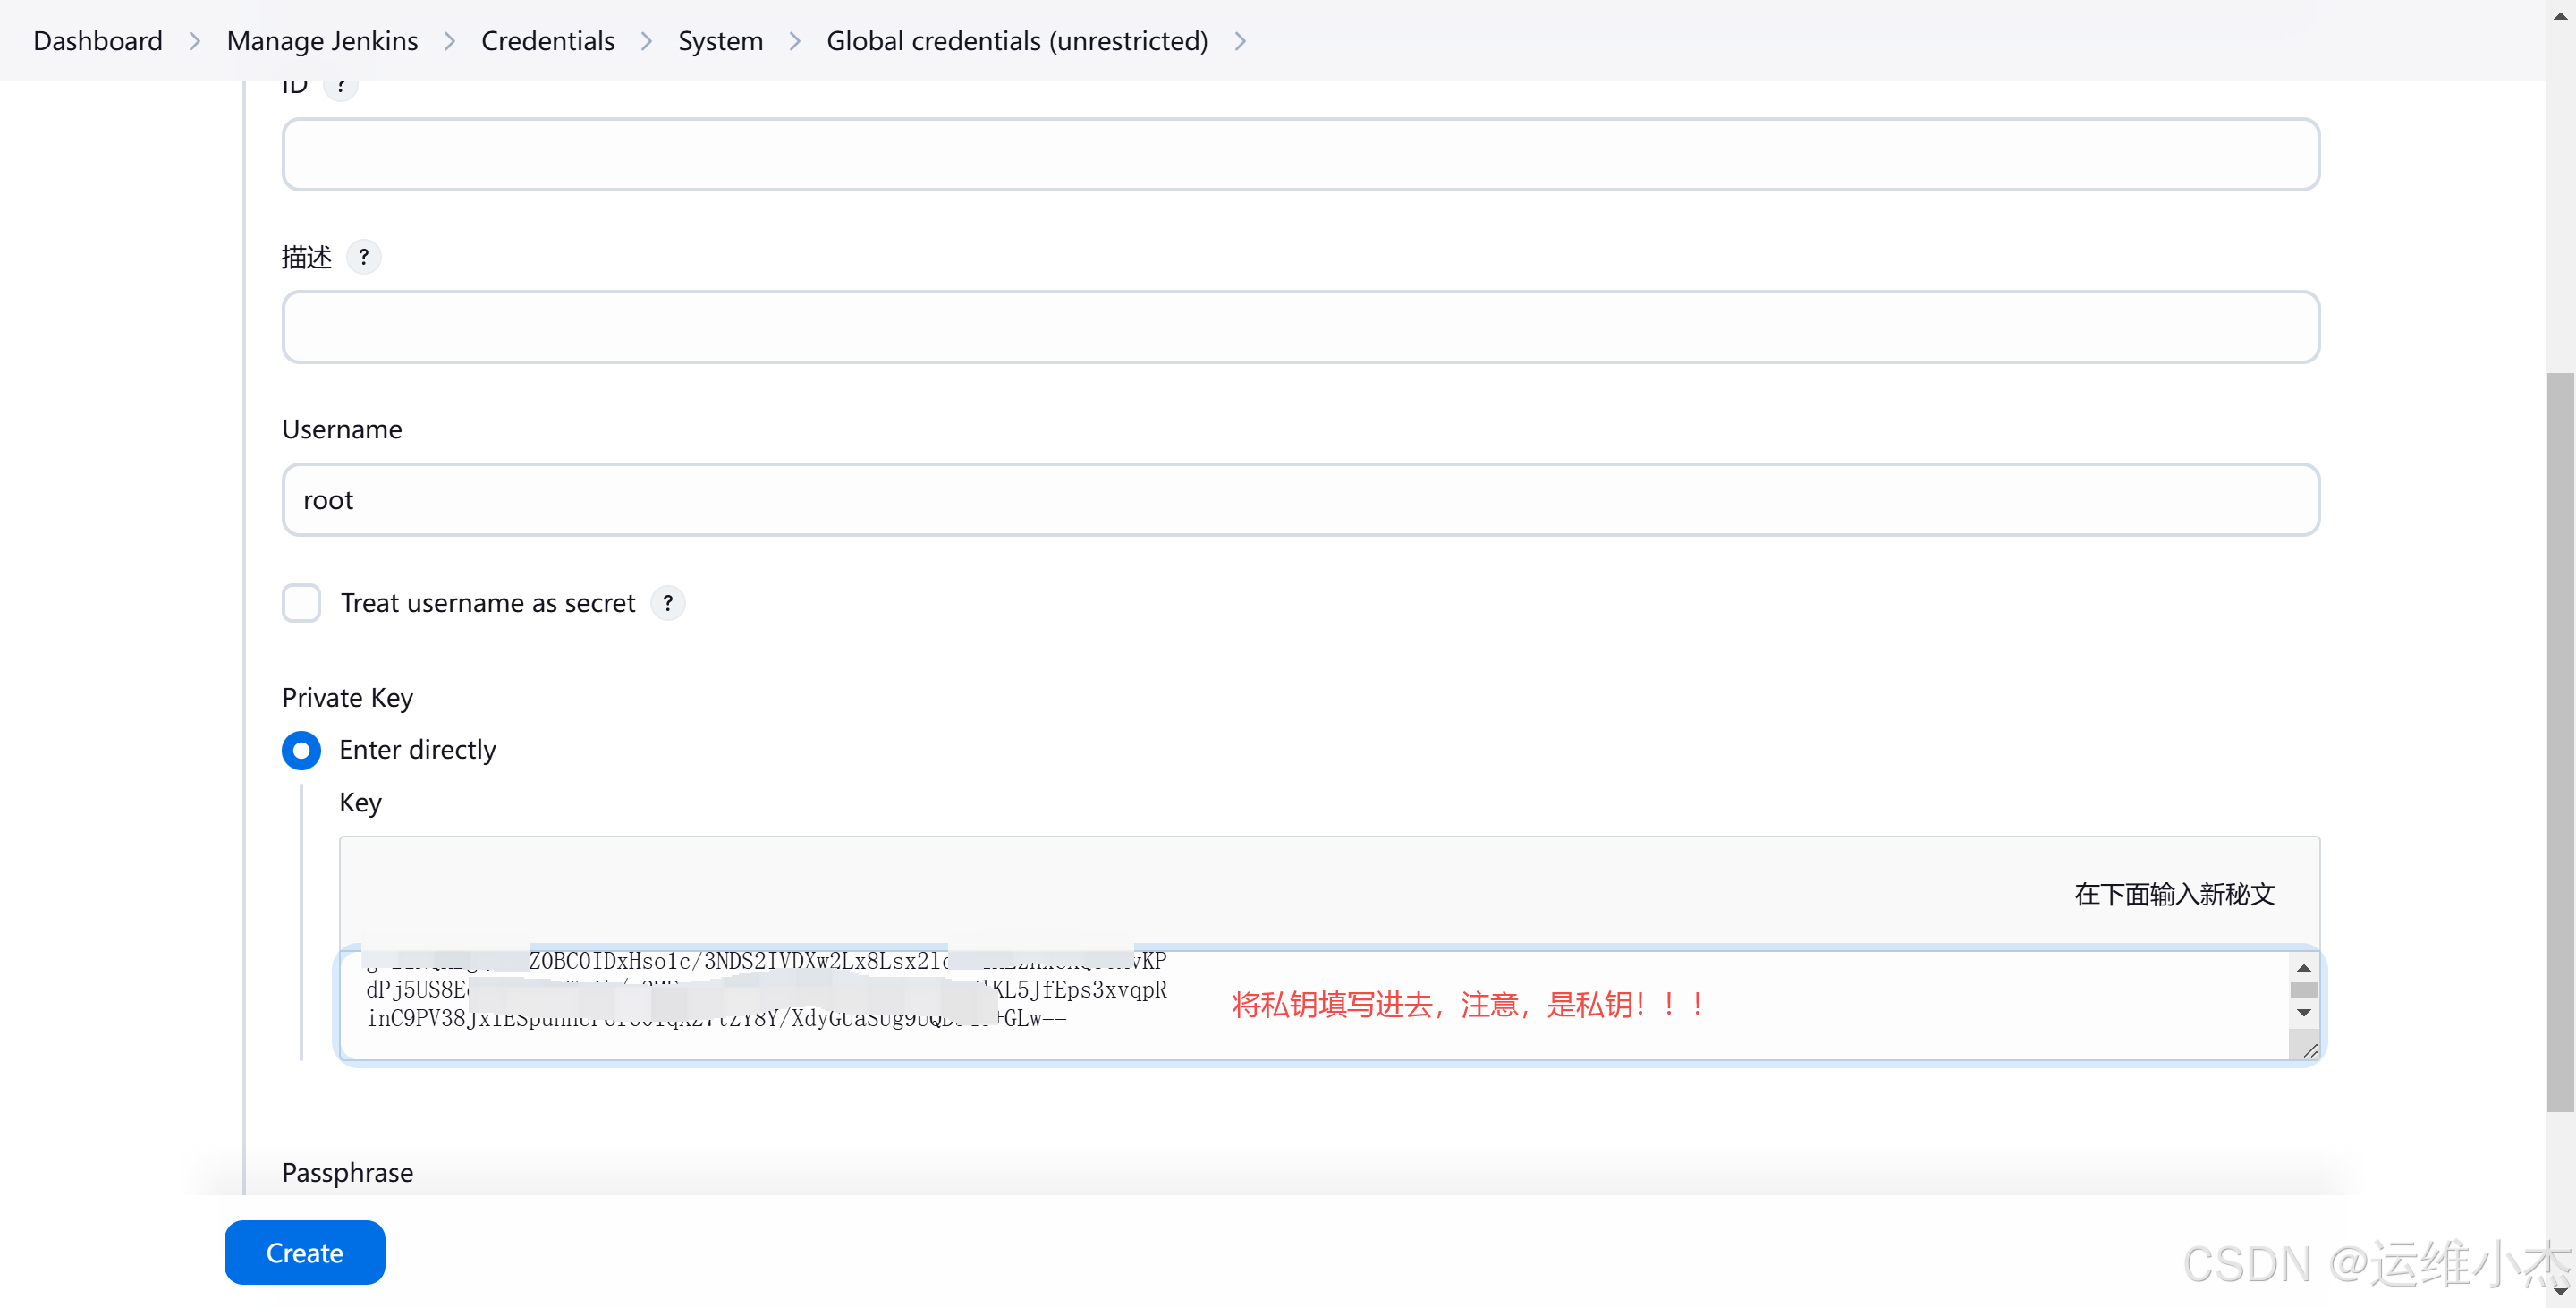The width and height of the screenshot is (2576, 1308).
Task: Open the Credentials breadcrumb item
Action: 547,41
